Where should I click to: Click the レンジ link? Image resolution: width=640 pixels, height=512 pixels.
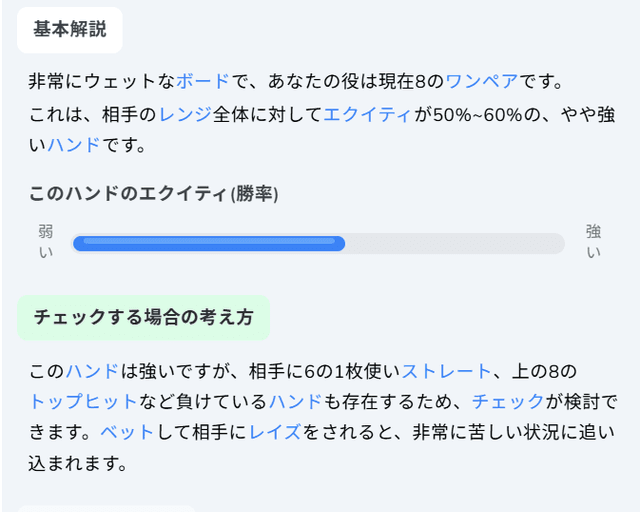(x=184, y=115)
